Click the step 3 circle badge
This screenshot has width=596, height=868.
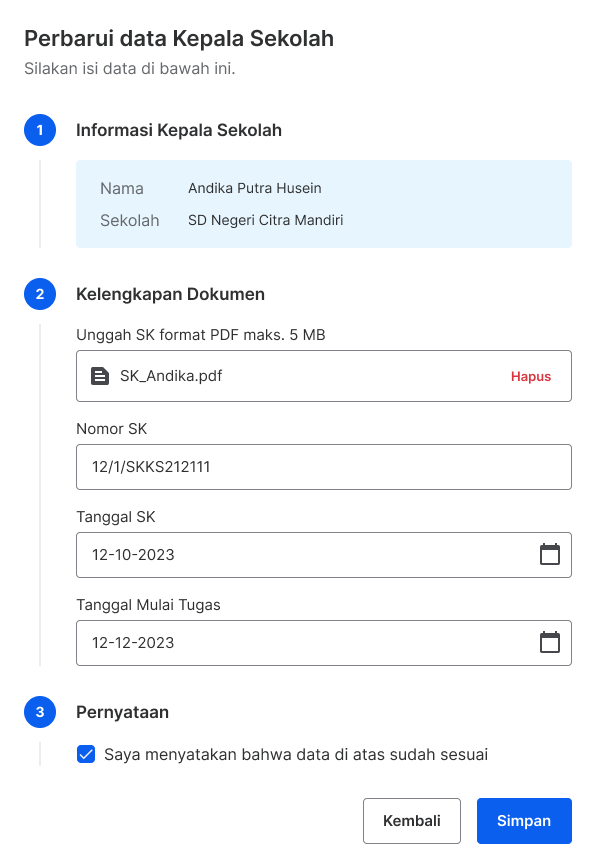pos(40,712)
